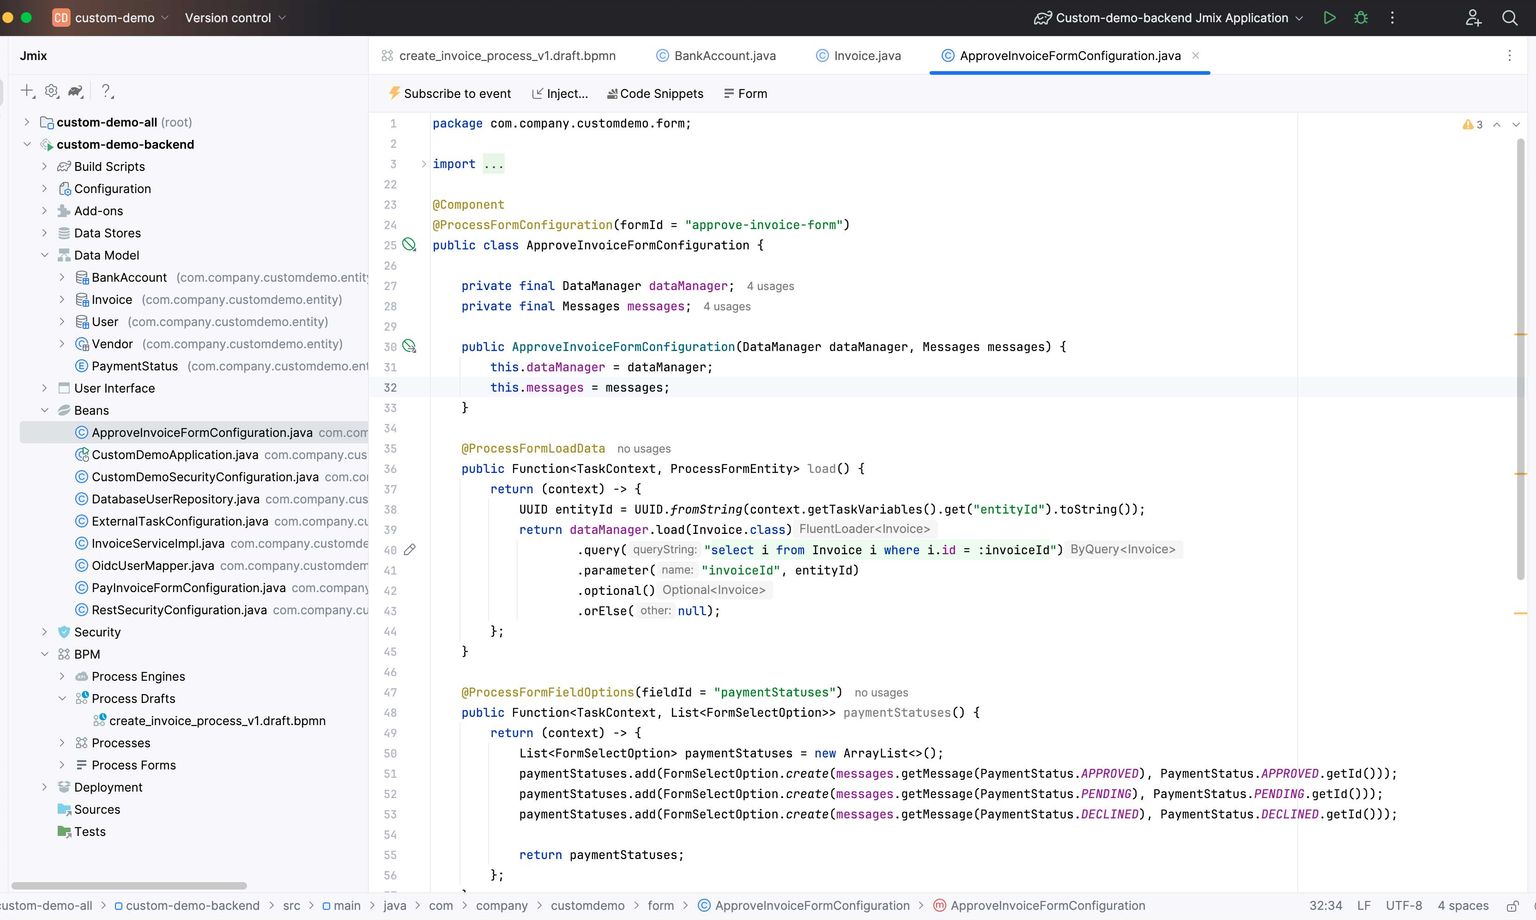Collapse the Beans node
The width and height of the screenshot is (1536, 920).
[44, 410]
